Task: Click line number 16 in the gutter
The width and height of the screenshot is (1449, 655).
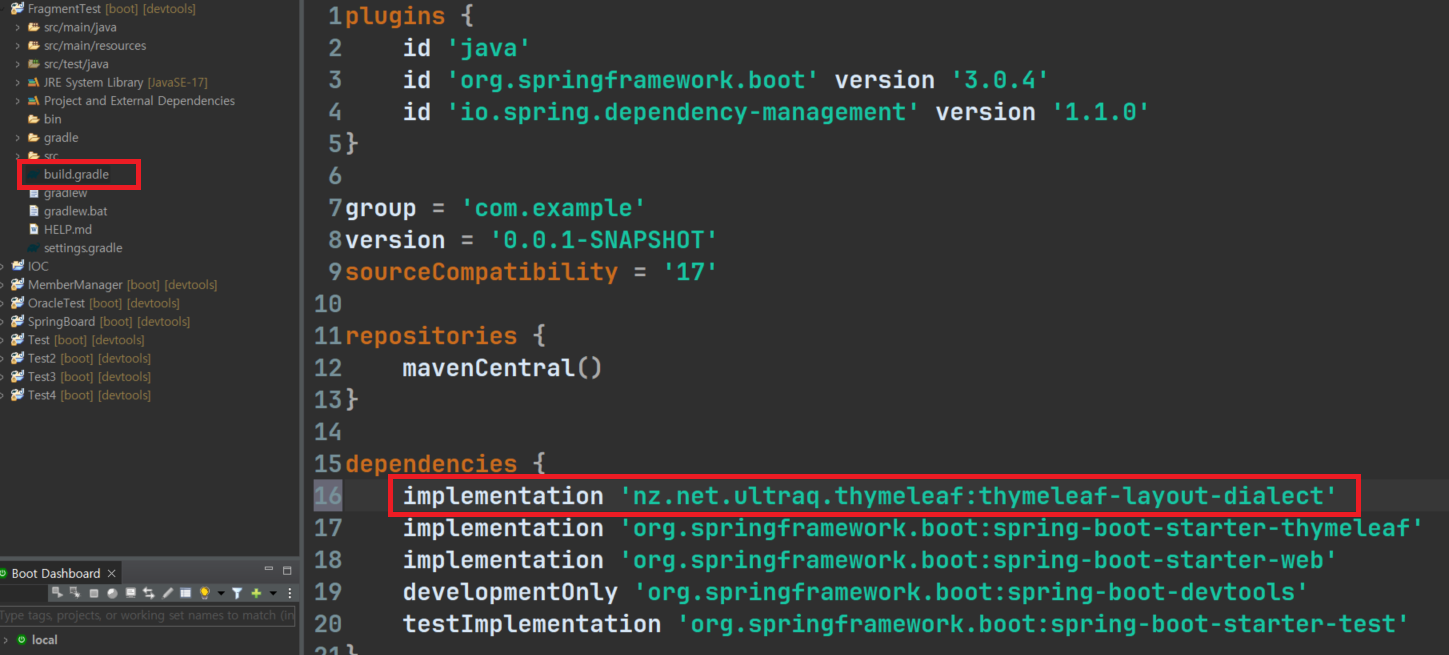Action: pos(328,496)
